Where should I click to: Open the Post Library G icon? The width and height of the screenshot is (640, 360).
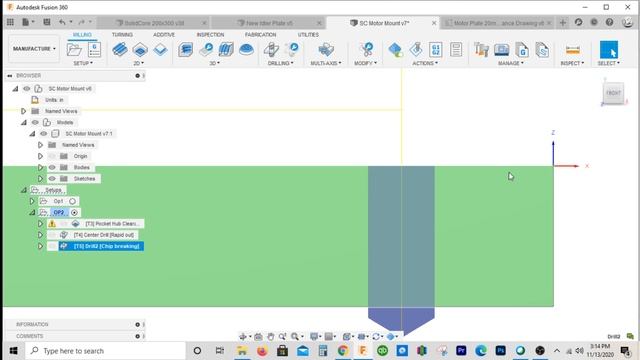[x=522, y=50]
